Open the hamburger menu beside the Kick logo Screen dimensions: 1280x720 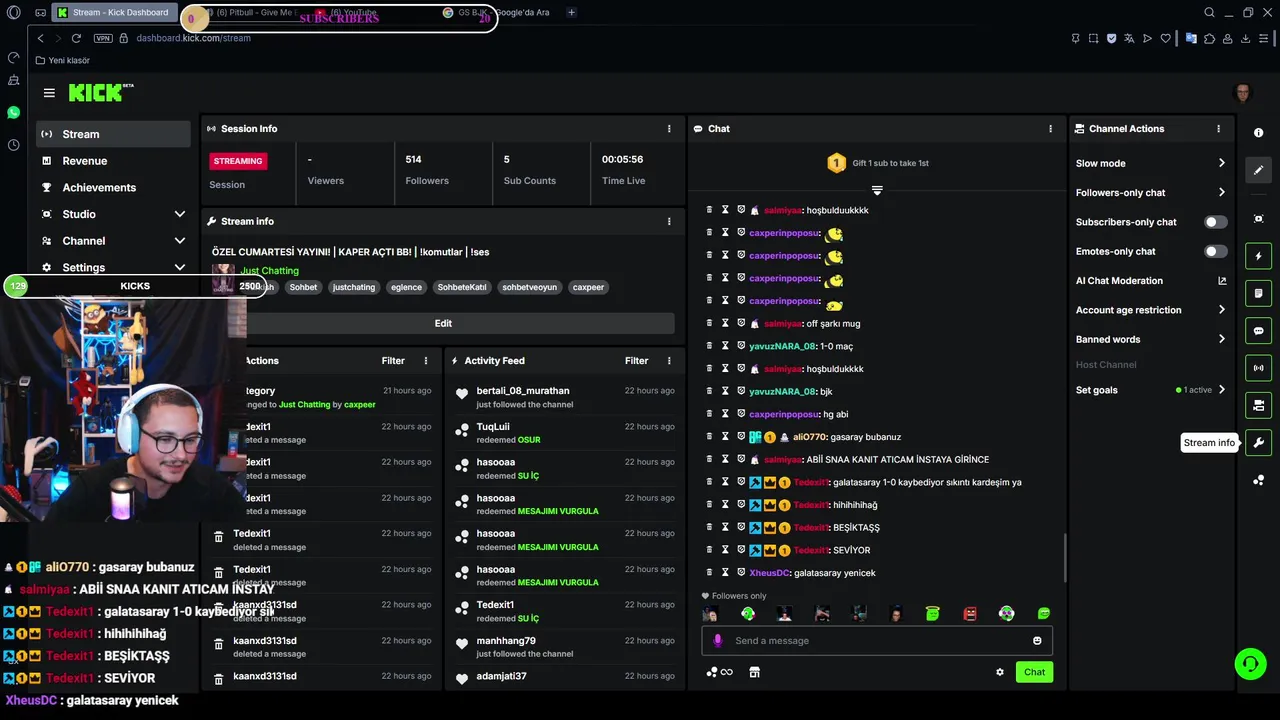(49, 93)
